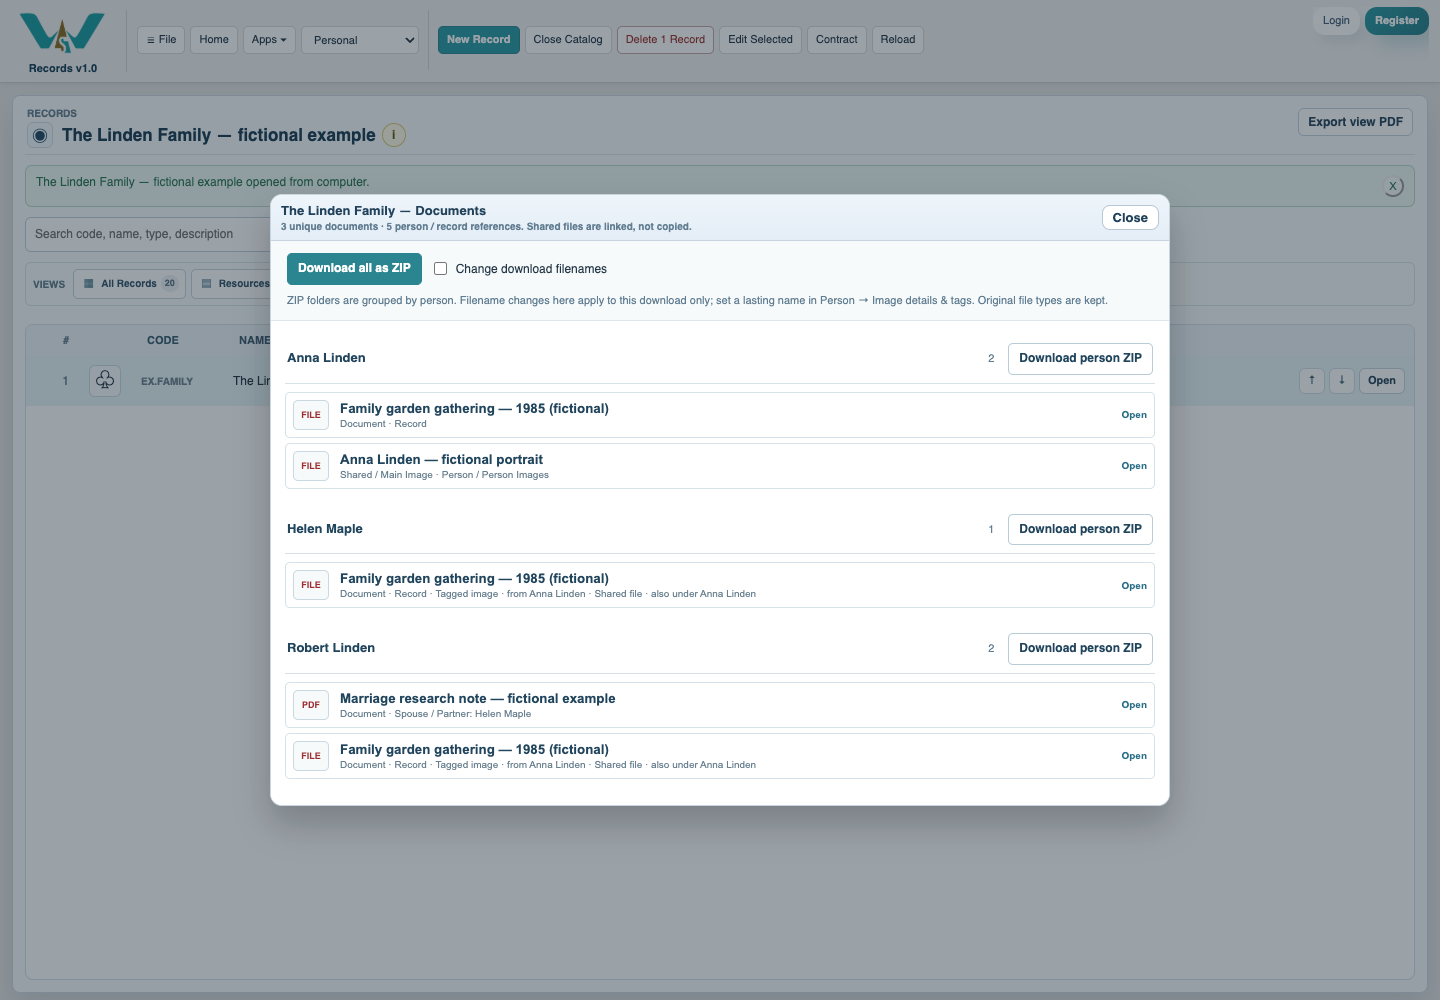Go to Home
The image size is (1440, 1000).
point(214,40)
